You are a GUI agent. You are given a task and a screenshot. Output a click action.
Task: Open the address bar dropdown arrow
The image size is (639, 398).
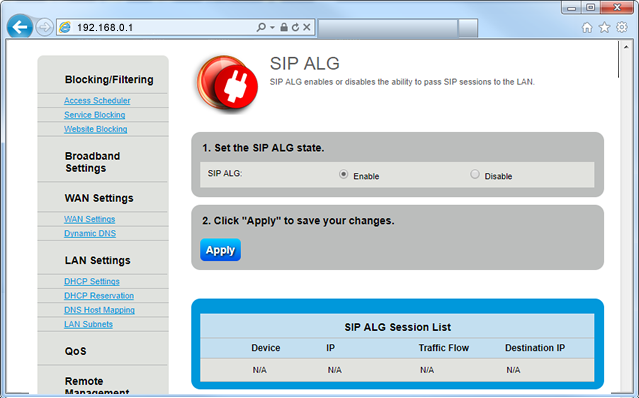(272, 27)
